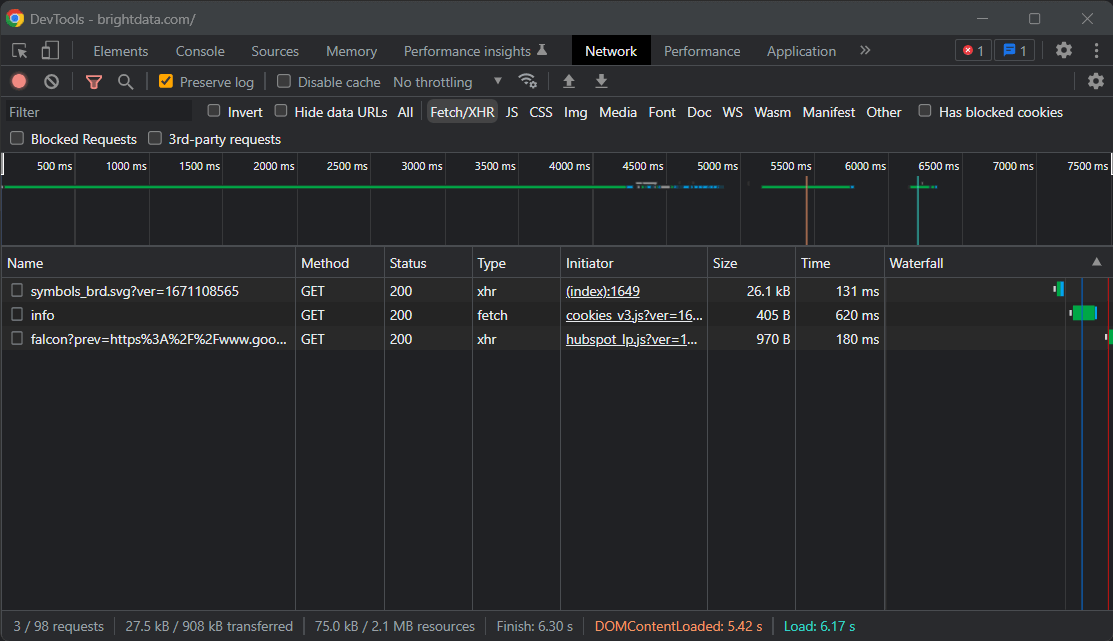Image resolution: width=1113 pixels, height=641 pixels.
Task: Clear the network log
Action: [51, 81]
